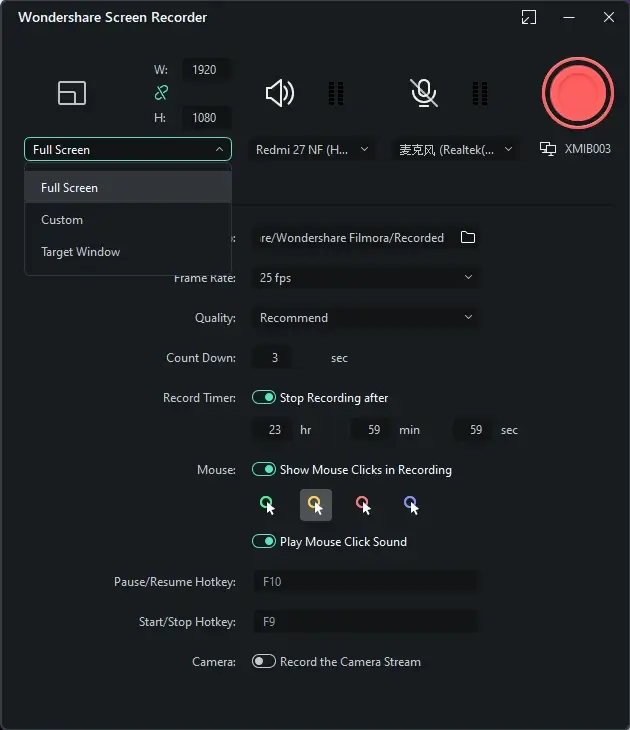Screen dimensions: 630x730
Task: Click the resize window icon in title bar
Action: (528, 17)
